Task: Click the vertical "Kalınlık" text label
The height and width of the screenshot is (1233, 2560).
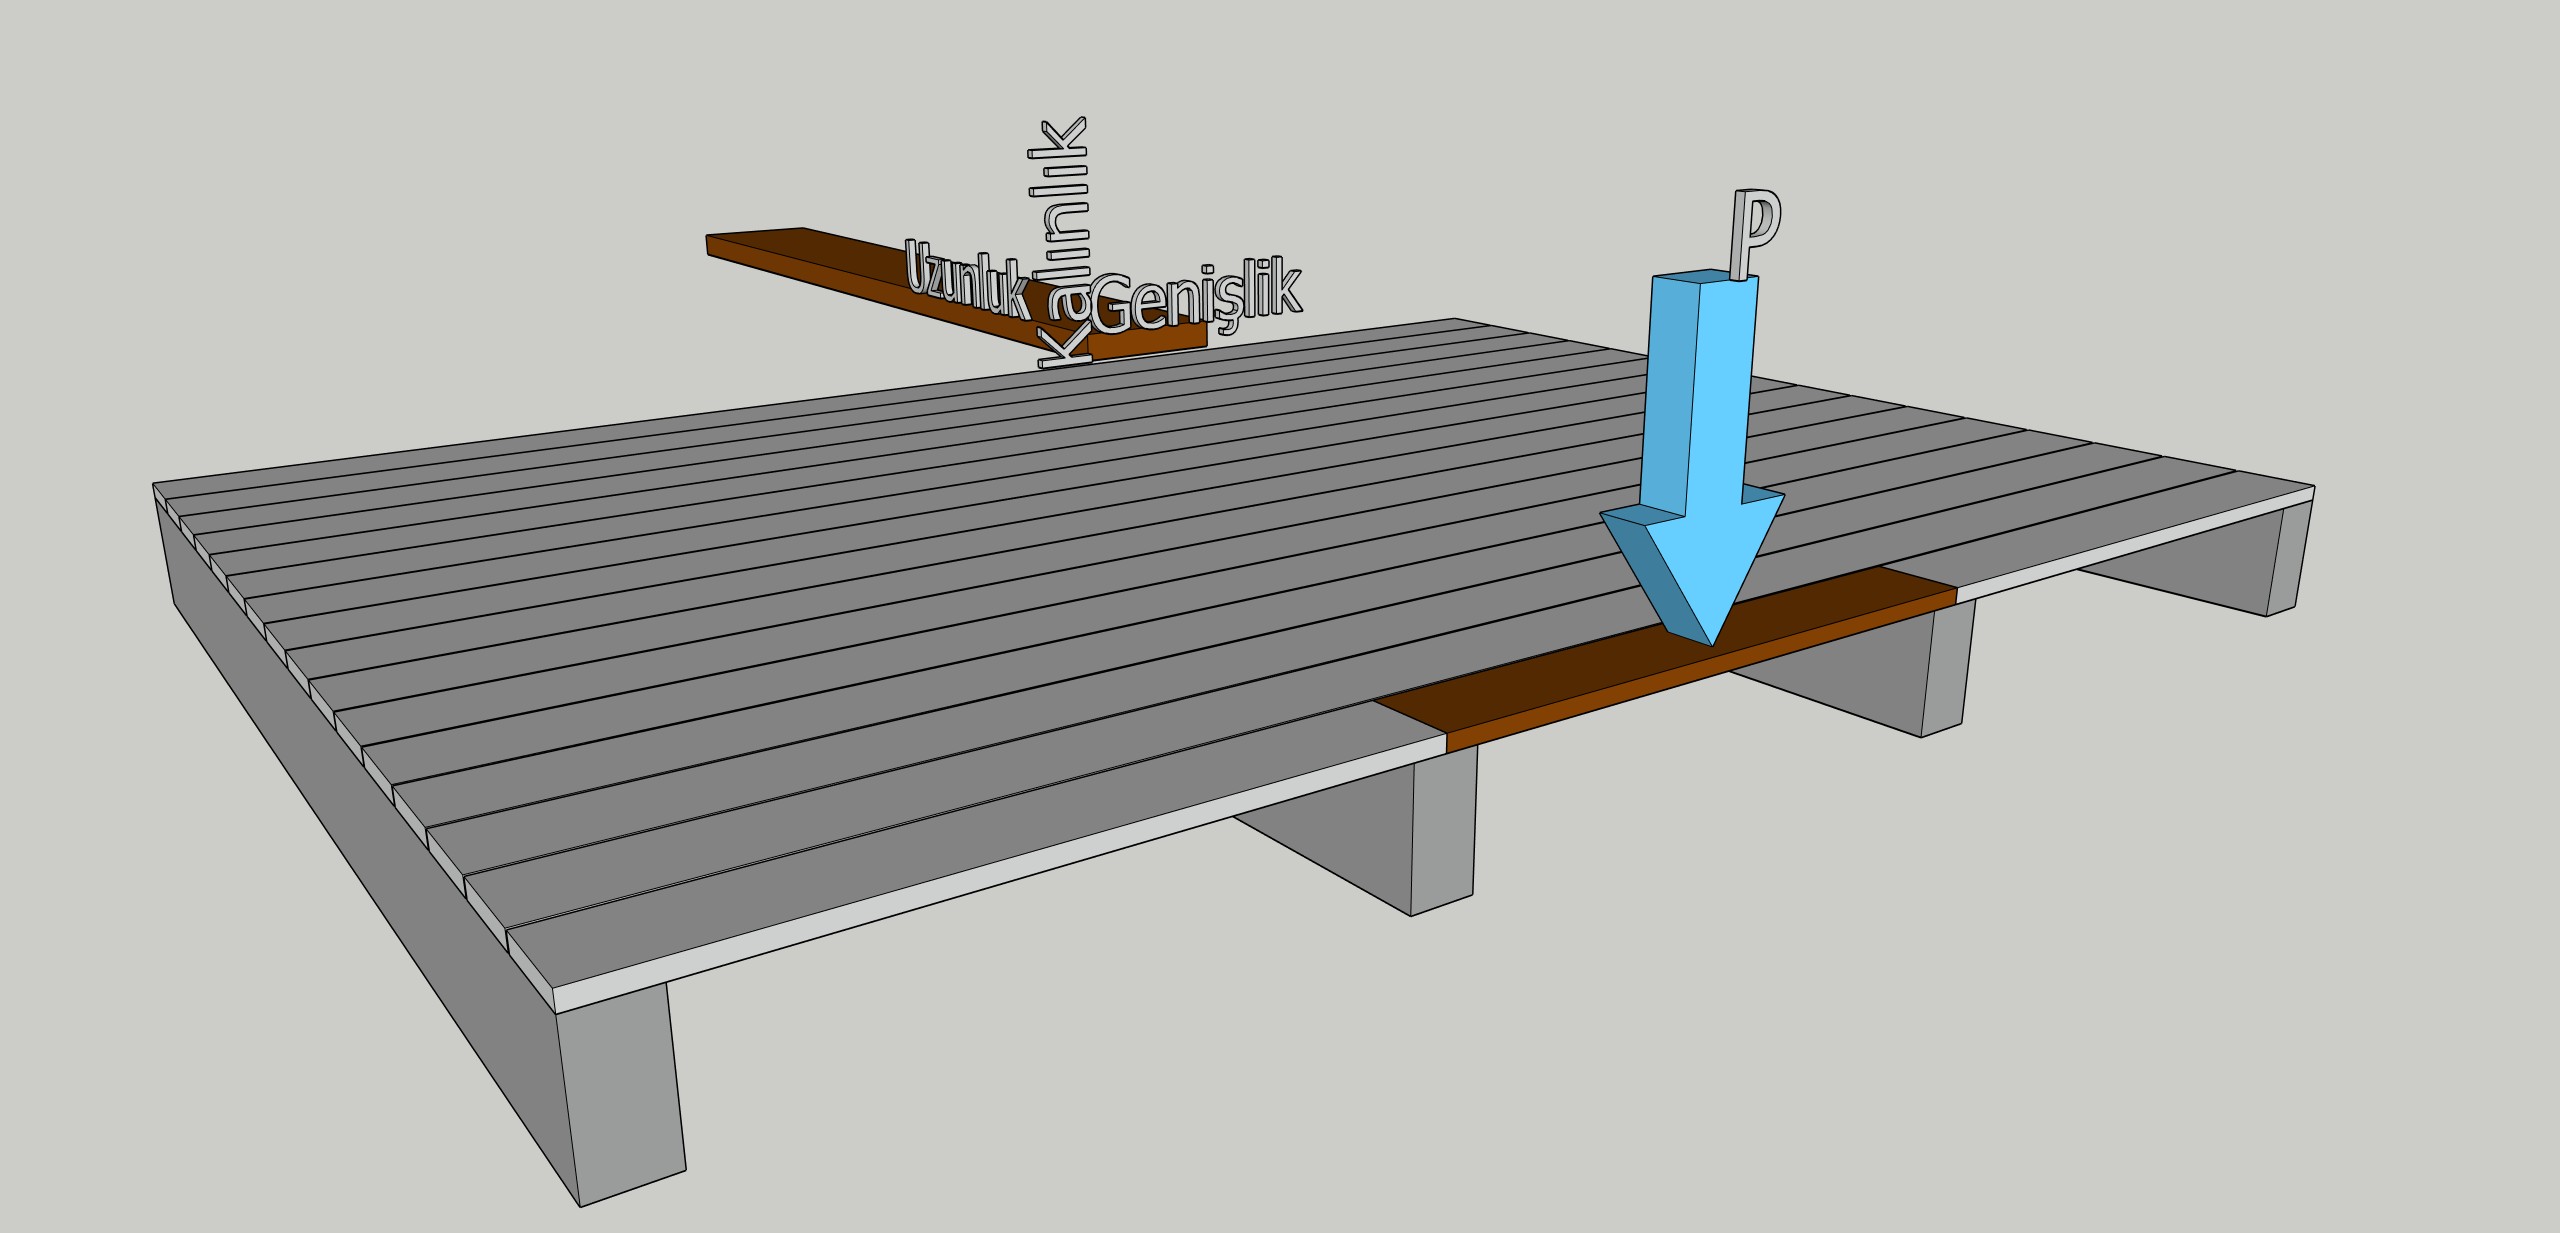Action: [1063, 243]
